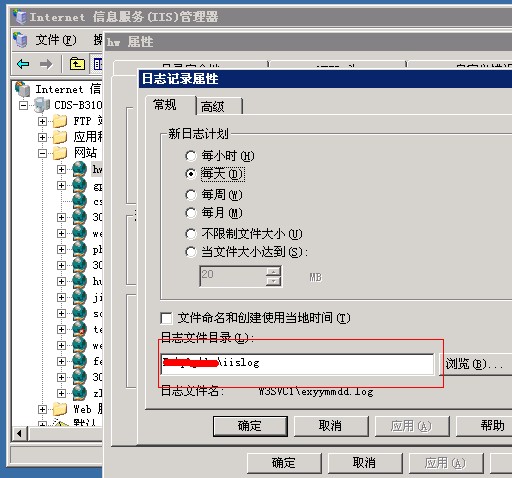Select the hw website globe icon
The height and width of the screenshot is (478, 512).
(80, 169)
